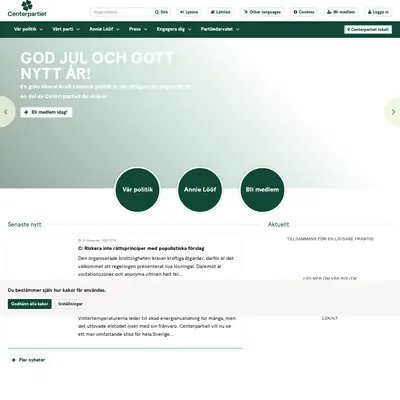The width and height of the screenshot is (400, 400).
Task: Click into the search input field
Action: click(x=122, y=12)
